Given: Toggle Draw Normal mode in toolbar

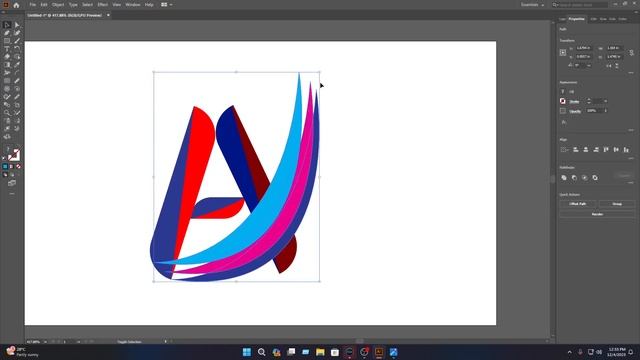Looking at the screenshot, I should [5, 175].
